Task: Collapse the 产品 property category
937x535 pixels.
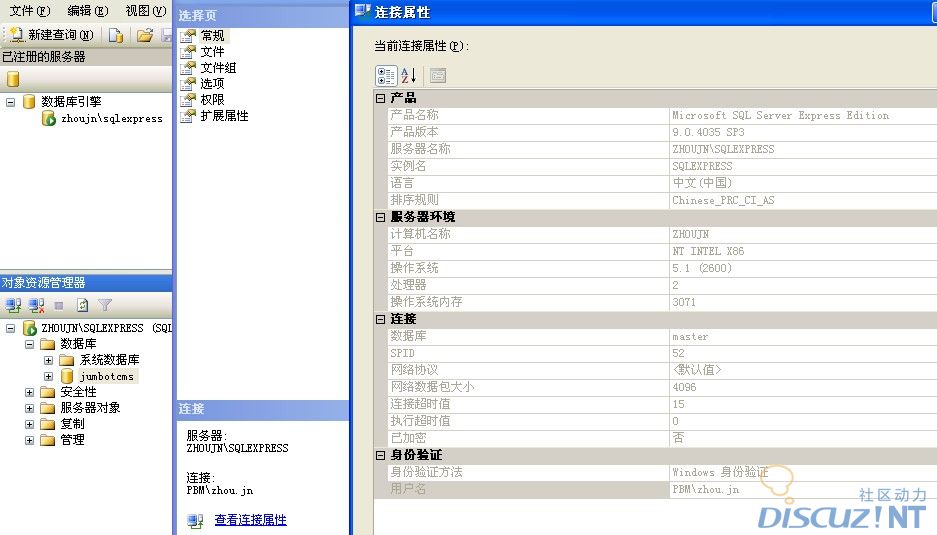Action: 380,98
